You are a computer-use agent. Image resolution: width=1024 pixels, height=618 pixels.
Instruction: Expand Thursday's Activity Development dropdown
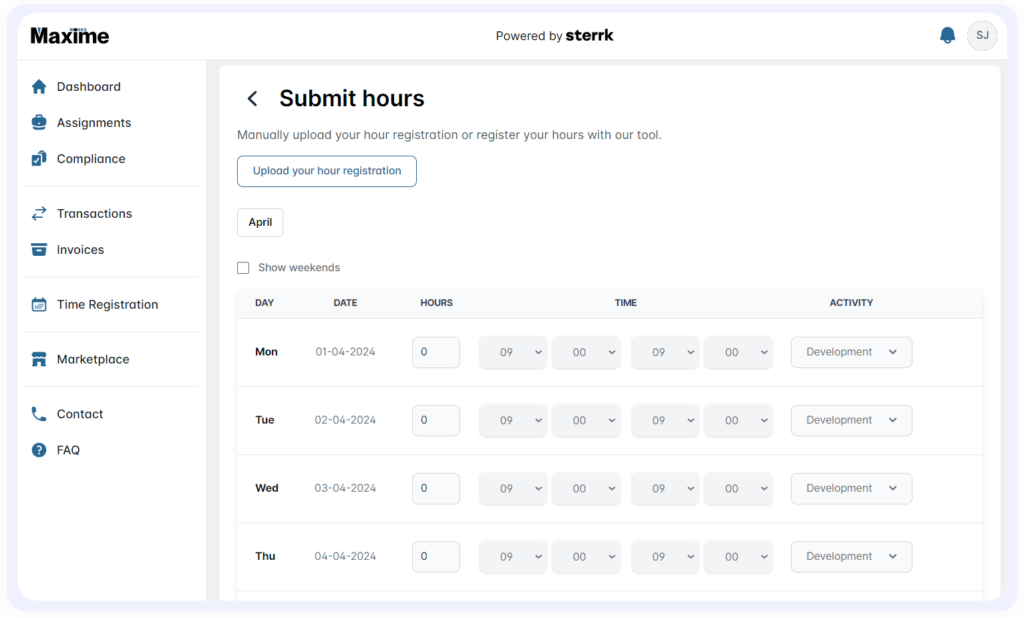[x=851, y=556]
